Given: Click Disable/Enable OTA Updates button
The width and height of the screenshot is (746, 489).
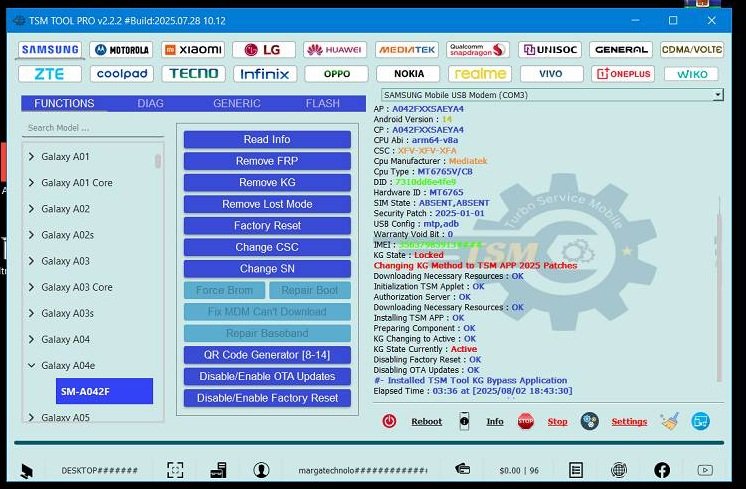Looking at the screenshot, I should click(x=267, y=376).
